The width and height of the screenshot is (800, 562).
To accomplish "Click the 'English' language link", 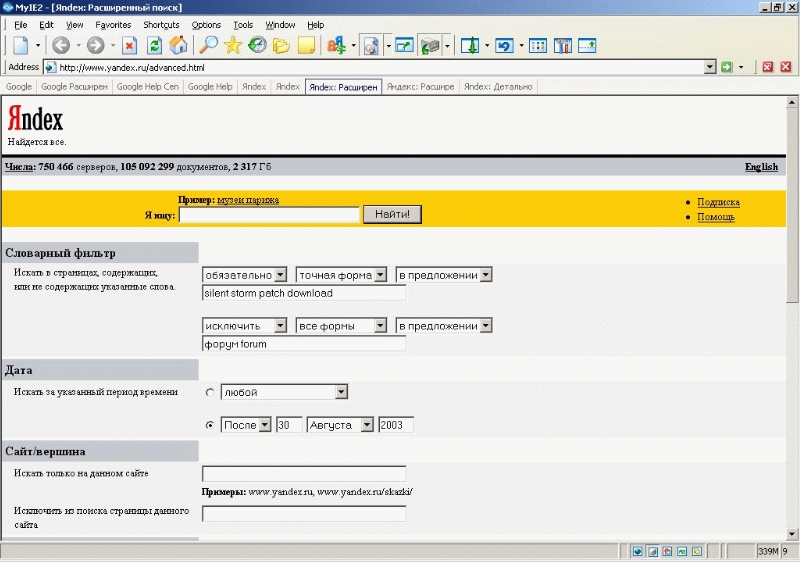I will pos(761,167).
